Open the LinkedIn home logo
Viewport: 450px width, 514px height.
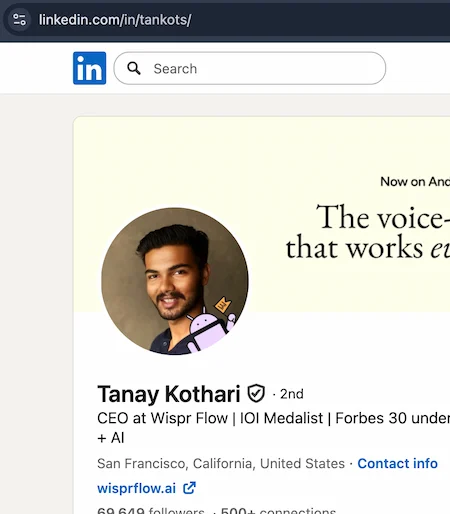pyautogui.click(x=89, y=68)
